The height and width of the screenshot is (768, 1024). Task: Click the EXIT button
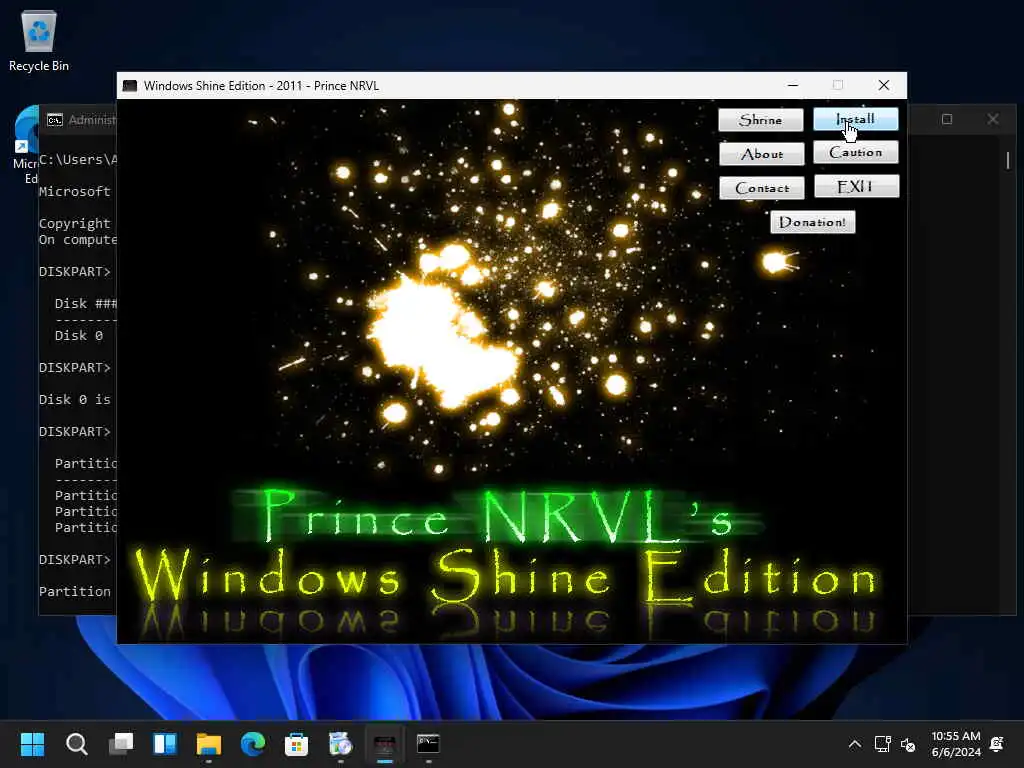pos(856,187)
